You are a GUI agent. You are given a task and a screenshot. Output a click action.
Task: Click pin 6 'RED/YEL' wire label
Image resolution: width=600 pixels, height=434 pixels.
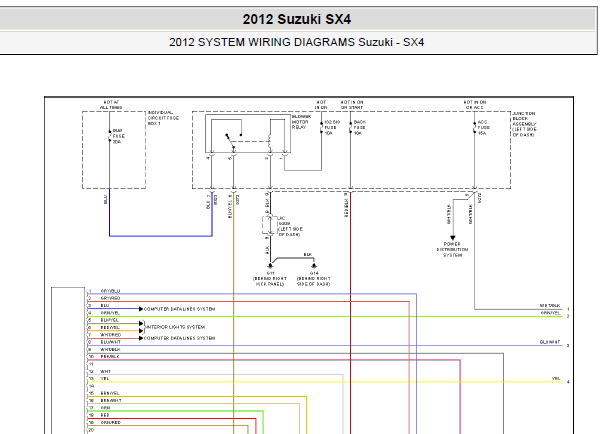[110, 328]
